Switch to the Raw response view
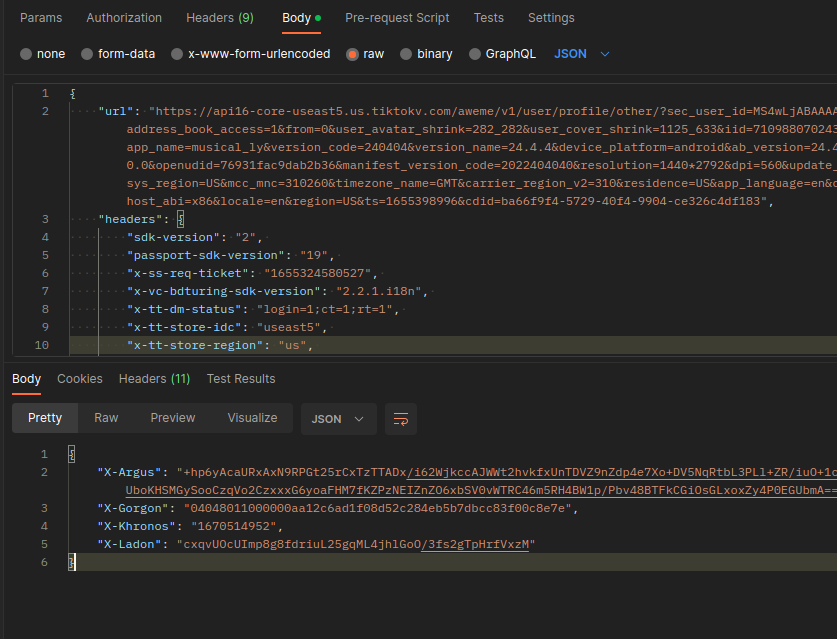 [x=106, y=418]
